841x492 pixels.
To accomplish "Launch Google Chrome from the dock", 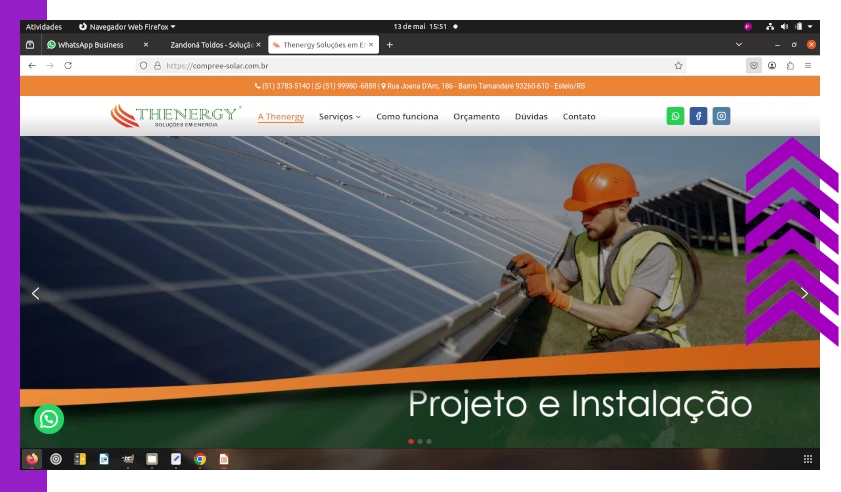I will coord(200,459).
